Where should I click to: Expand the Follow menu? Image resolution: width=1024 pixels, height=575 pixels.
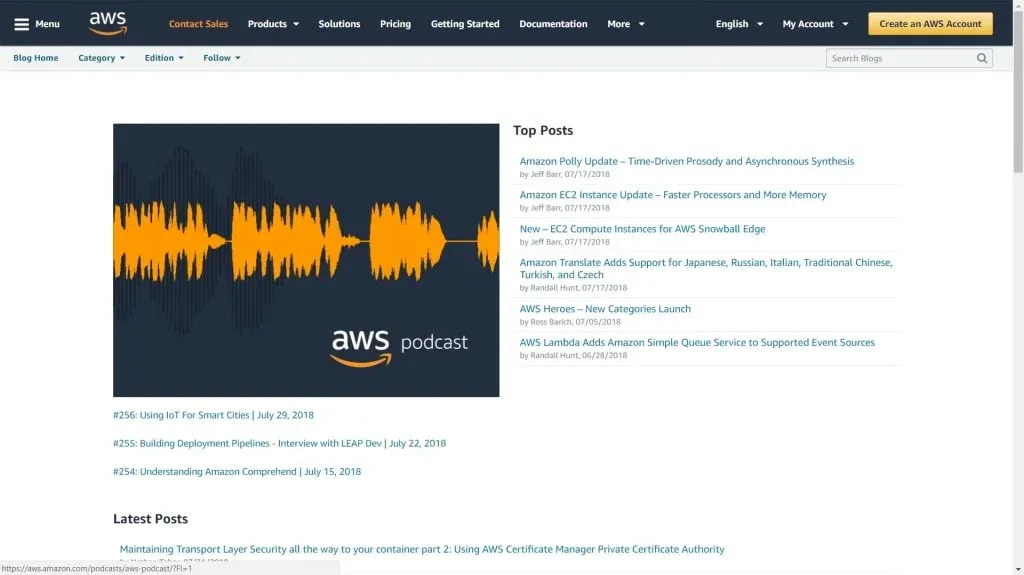222,58
